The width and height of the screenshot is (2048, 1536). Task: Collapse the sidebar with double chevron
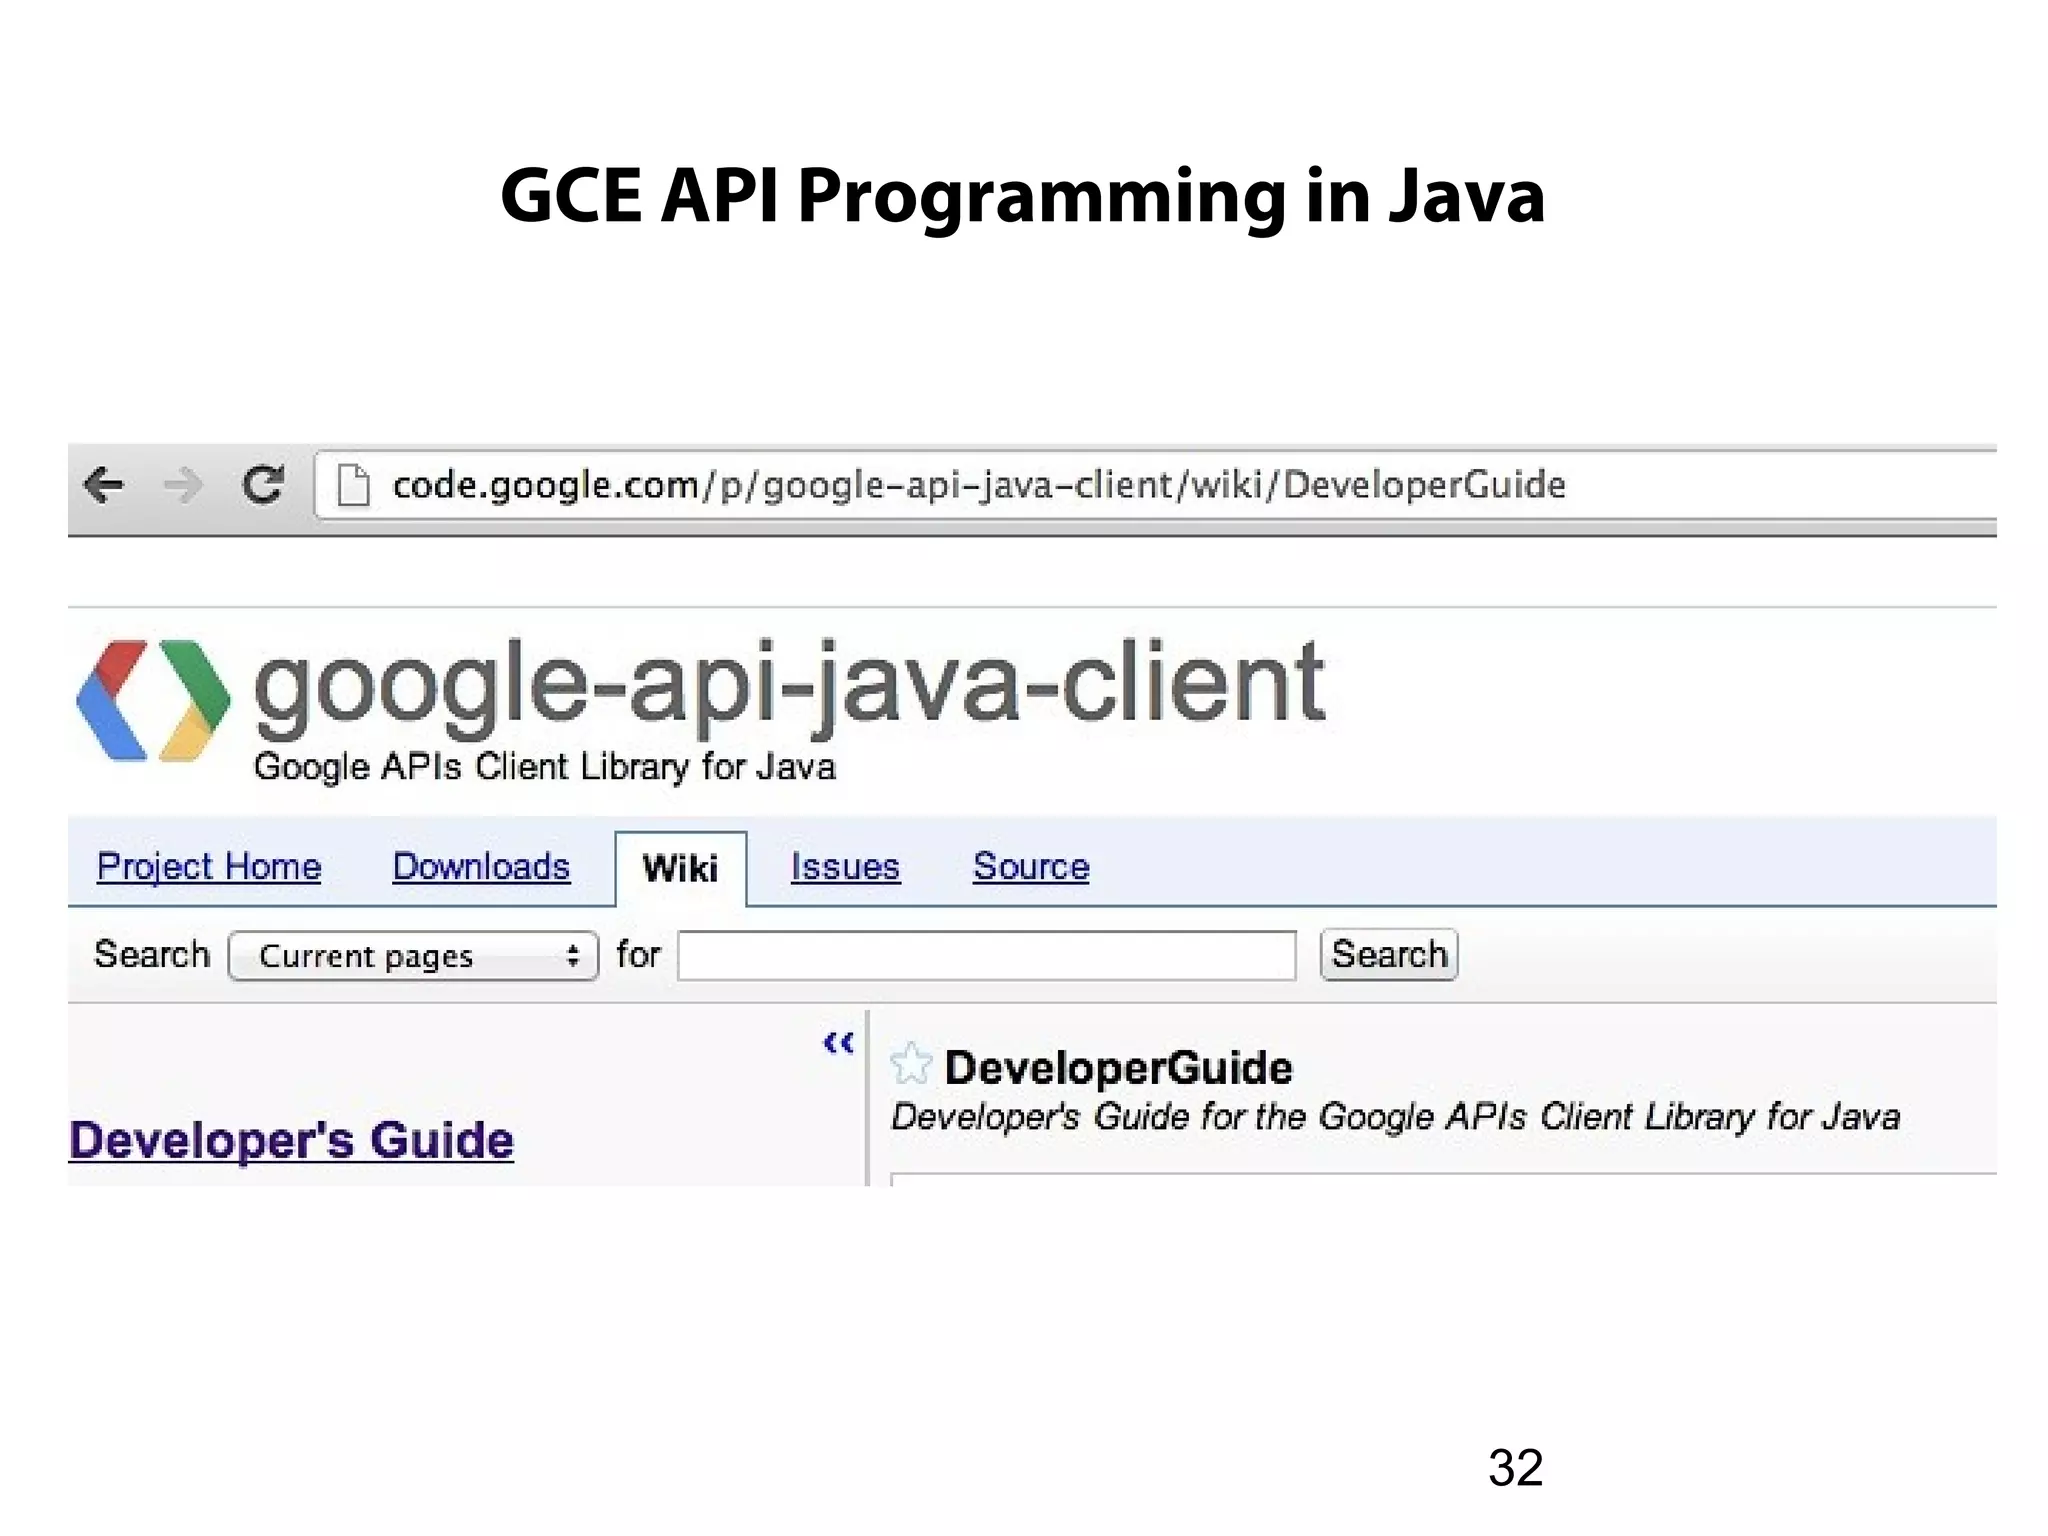pyautogui.click(x=838, y=1043)
